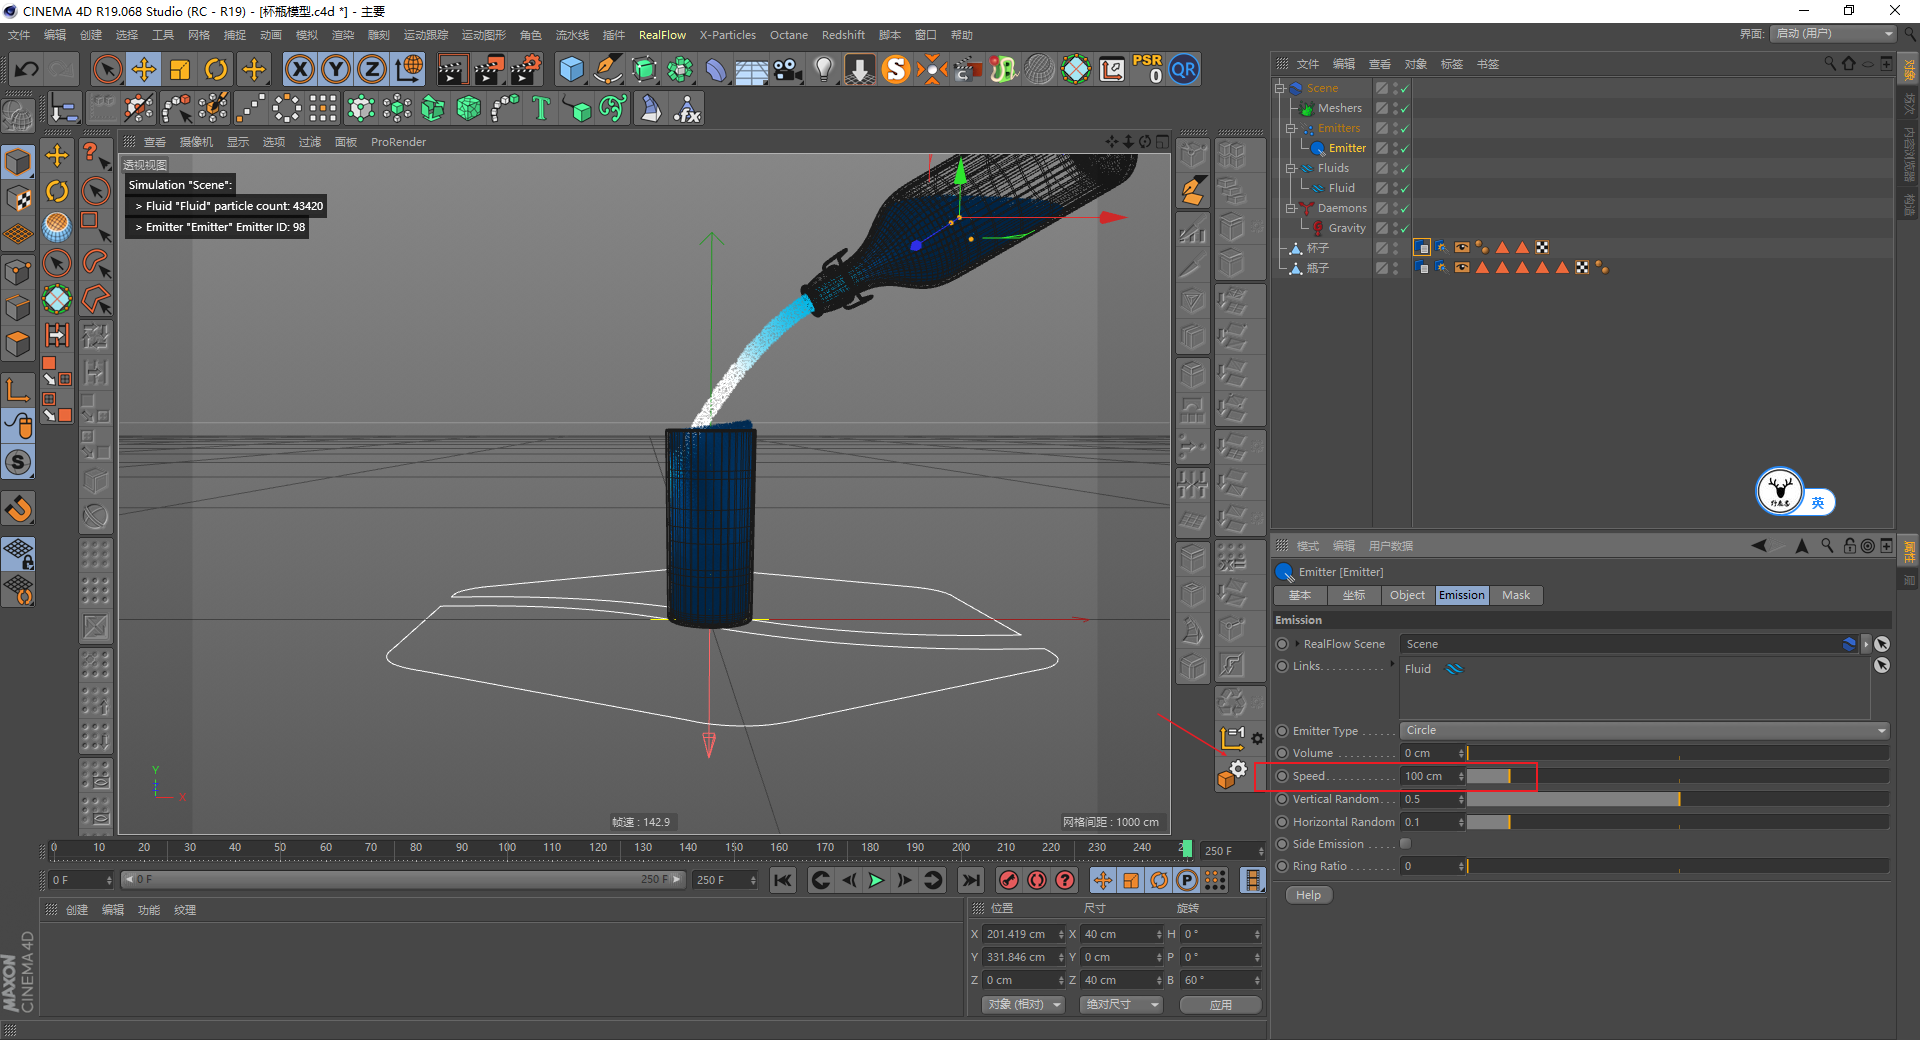
Task: Toggle the X axis lock icon
Action: click(x=299, y=69)
